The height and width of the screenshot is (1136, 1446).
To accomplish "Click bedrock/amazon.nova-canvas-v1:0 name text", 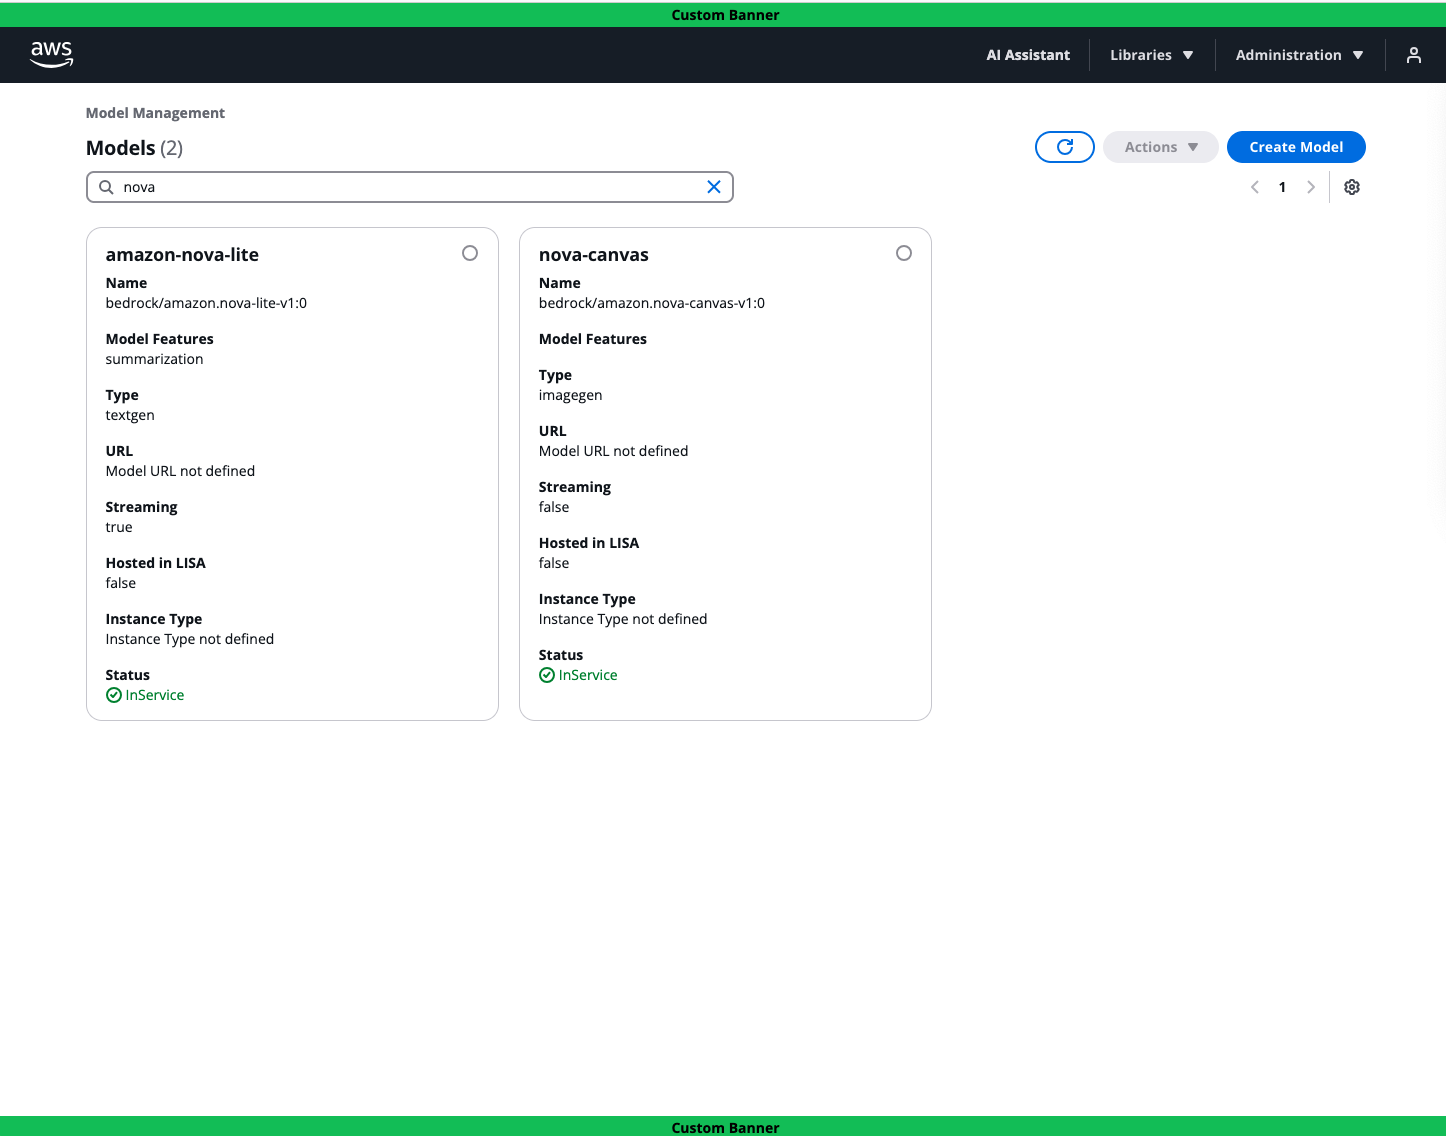I will [x=652, y=303].
